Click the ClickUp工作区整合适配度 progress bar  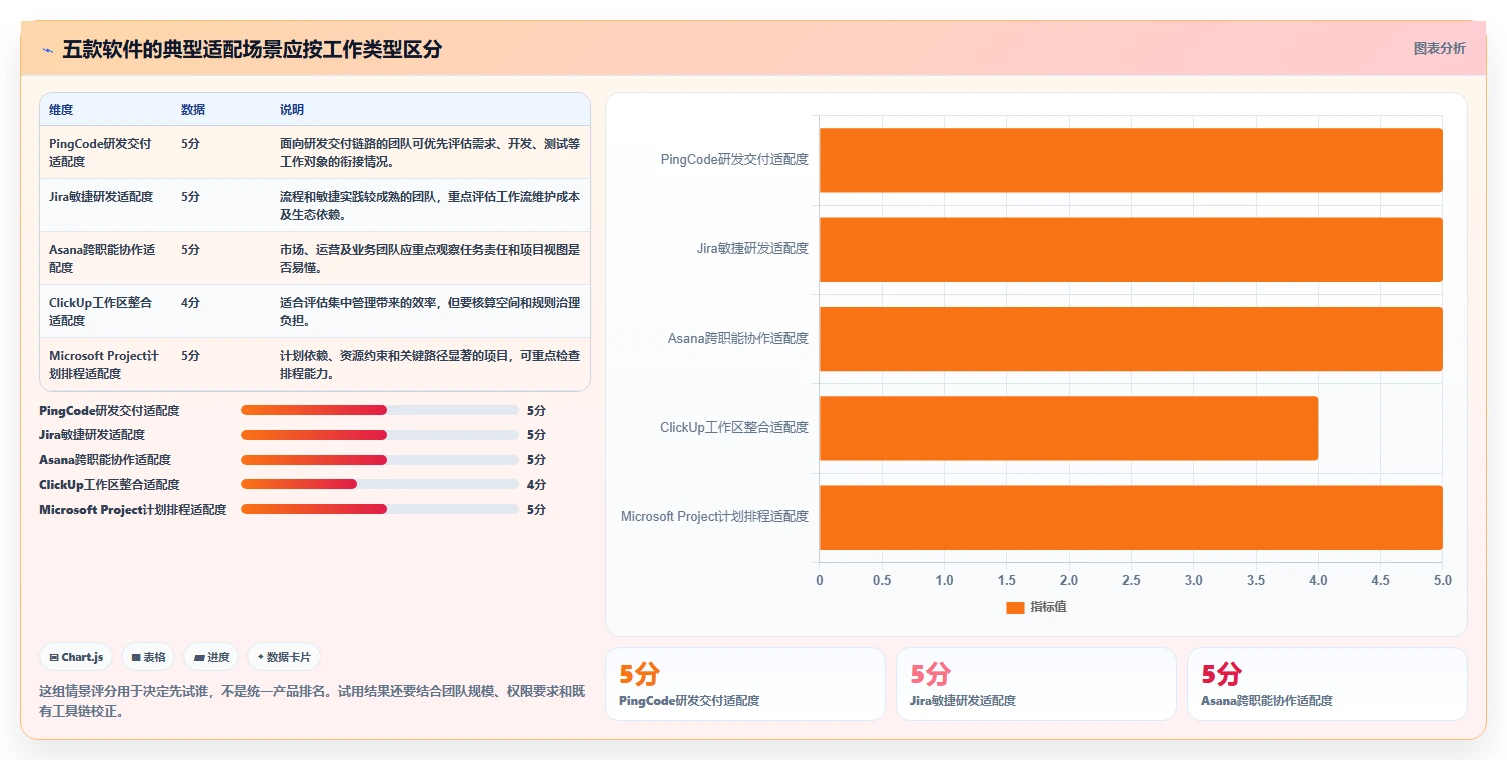tap(380, 484)
